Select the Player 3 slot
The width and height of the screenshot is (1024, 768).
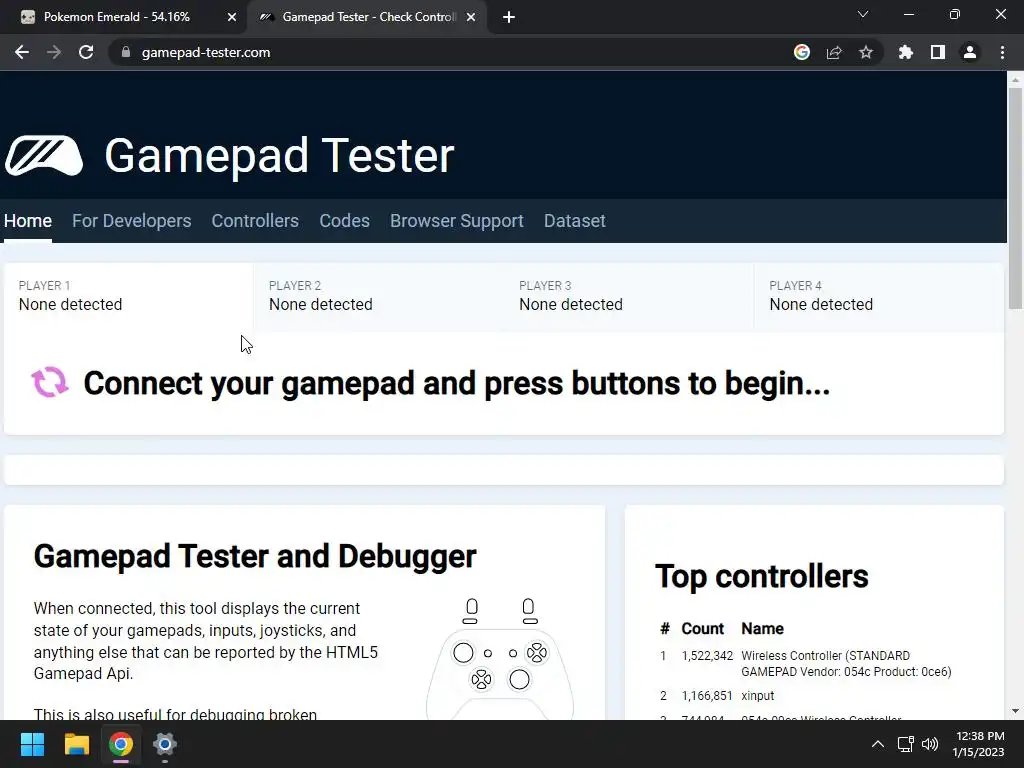628,296
